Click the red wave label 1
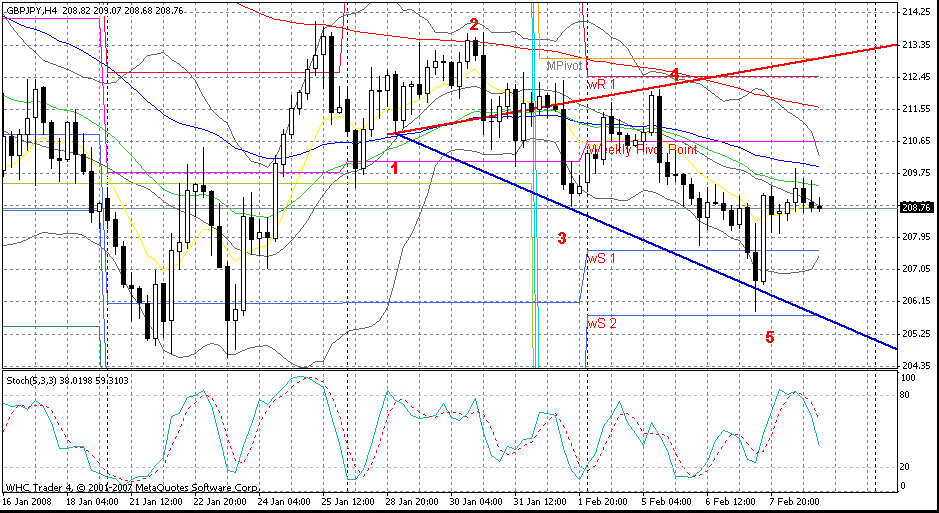The height and width of the screenshot is (513, 939). [395, 168]
